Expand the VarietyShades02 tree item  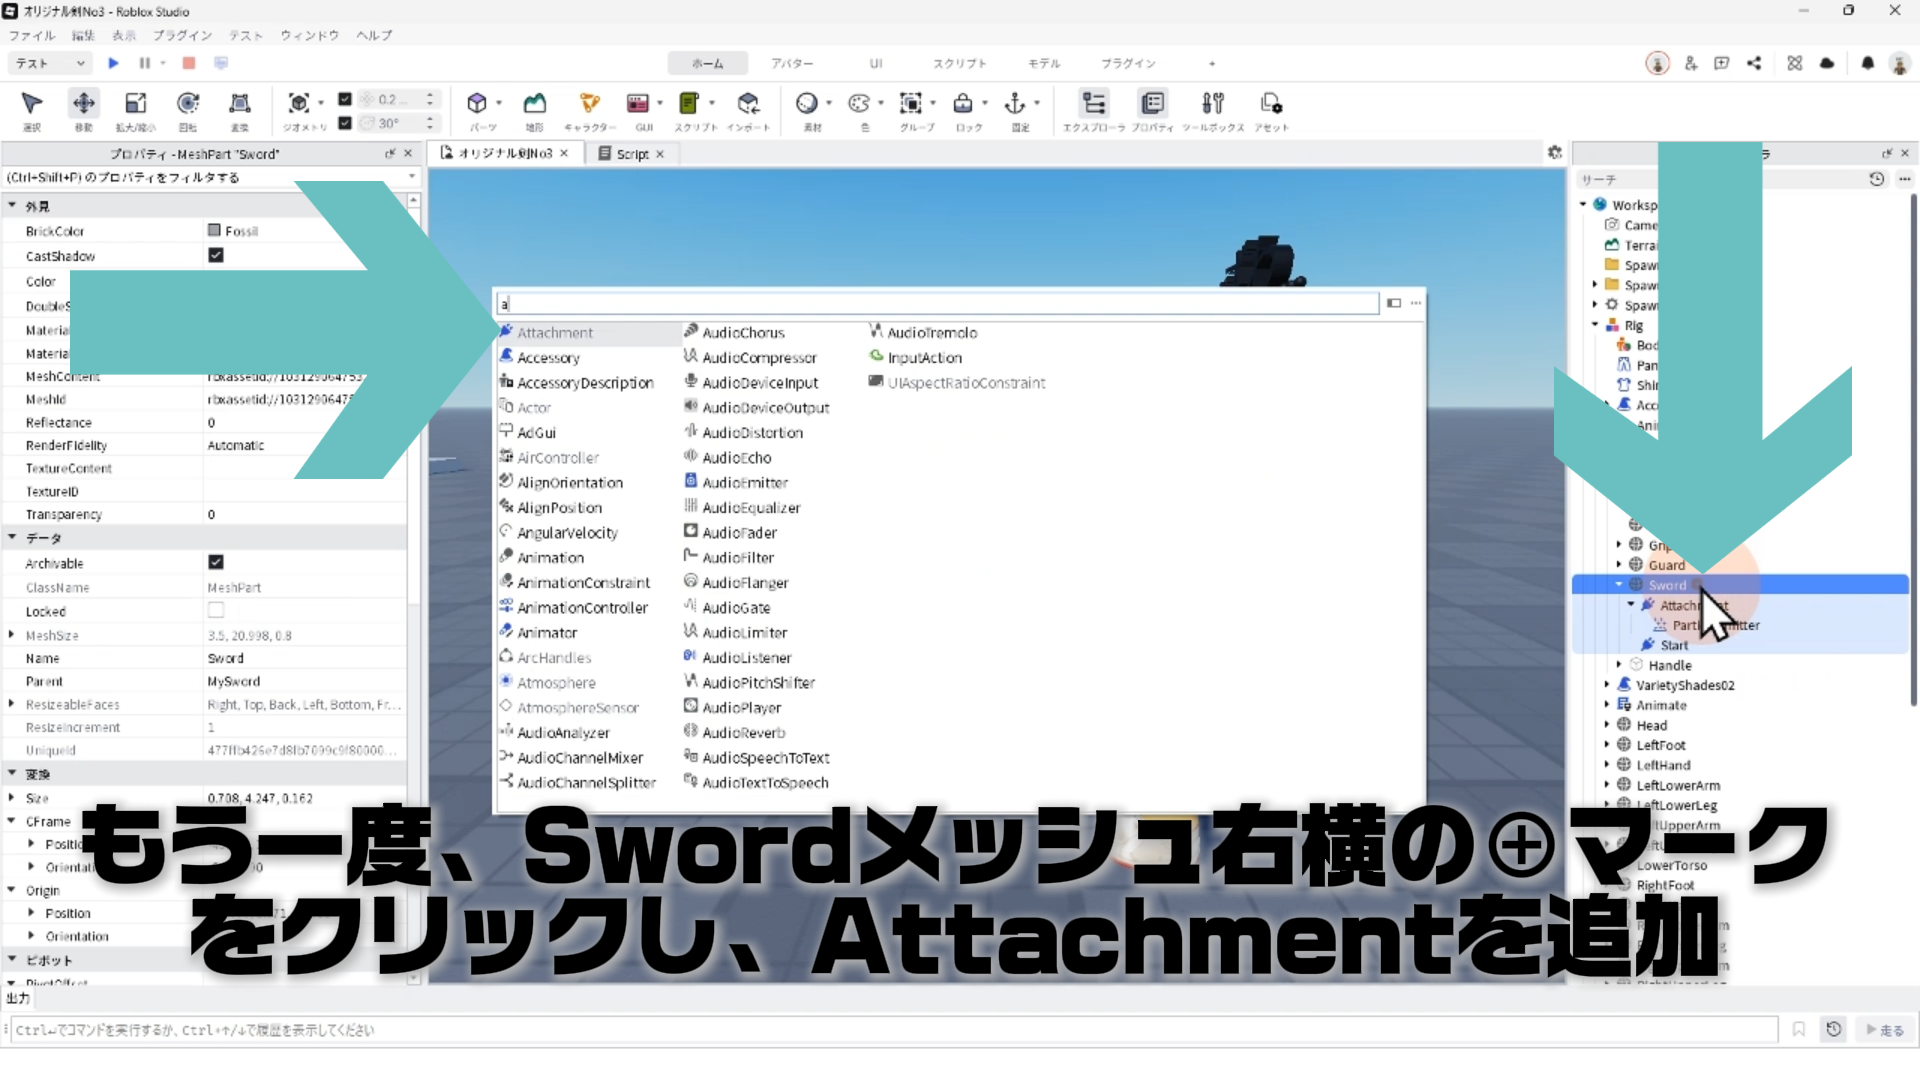[1607, 685]
